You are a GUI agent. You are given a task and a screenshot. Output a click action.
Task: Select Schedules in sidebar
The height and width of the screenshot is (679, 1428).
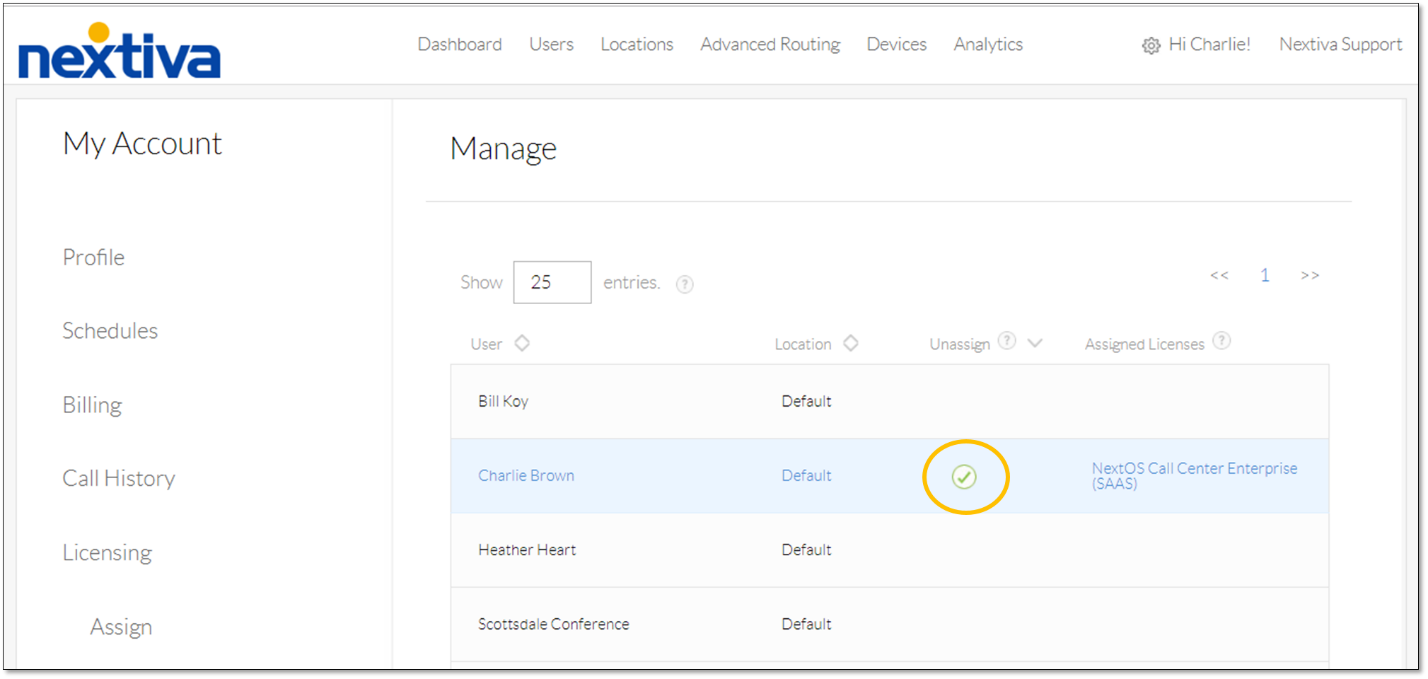[110, 331]
